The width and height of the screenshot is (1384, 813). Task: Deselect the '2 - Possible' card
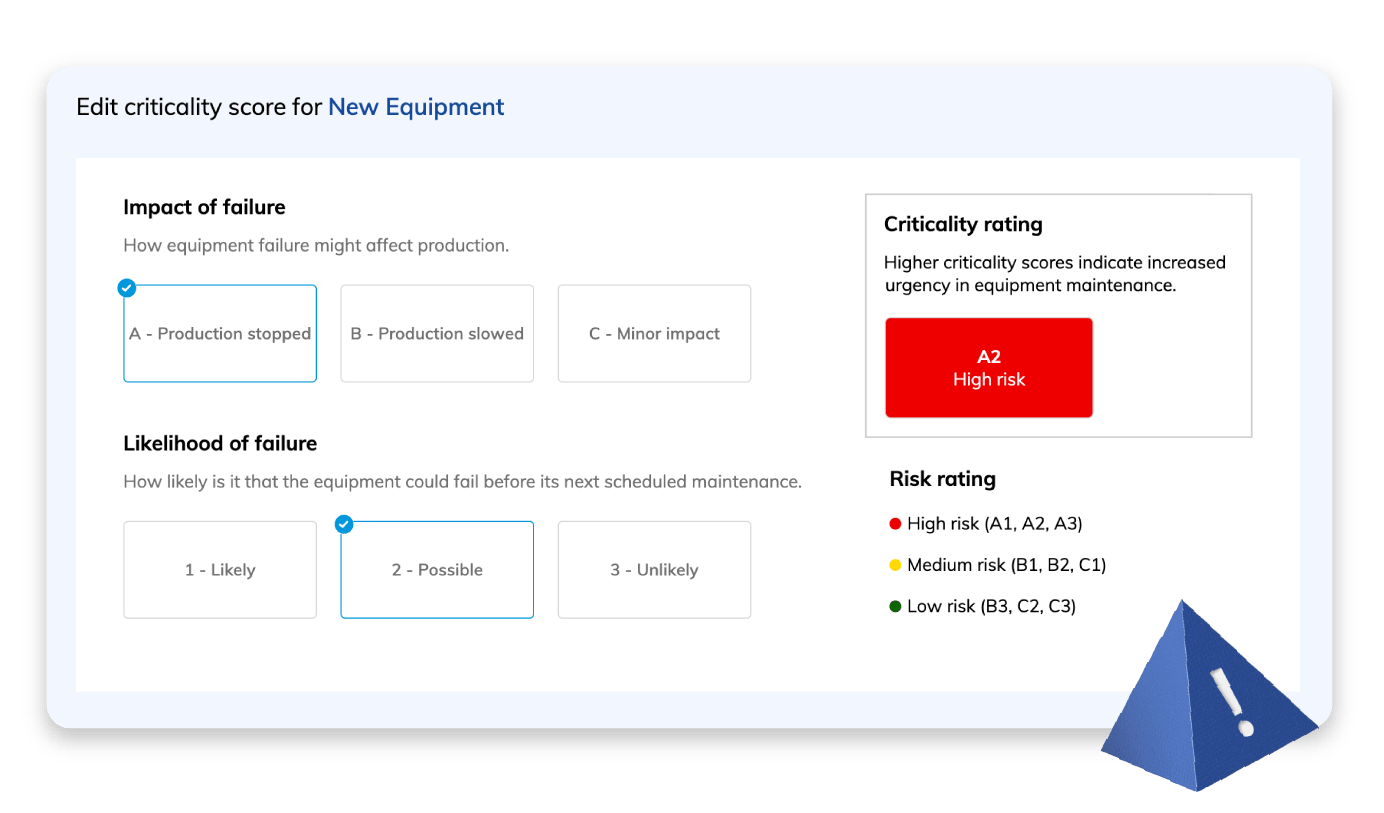437,569
